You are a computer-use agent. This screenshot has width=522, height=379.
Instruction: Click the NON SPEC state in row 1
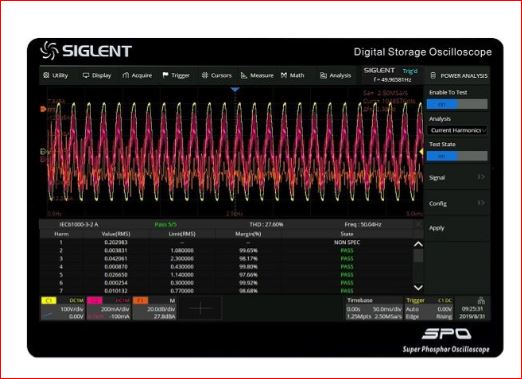[x=347, y=242]
